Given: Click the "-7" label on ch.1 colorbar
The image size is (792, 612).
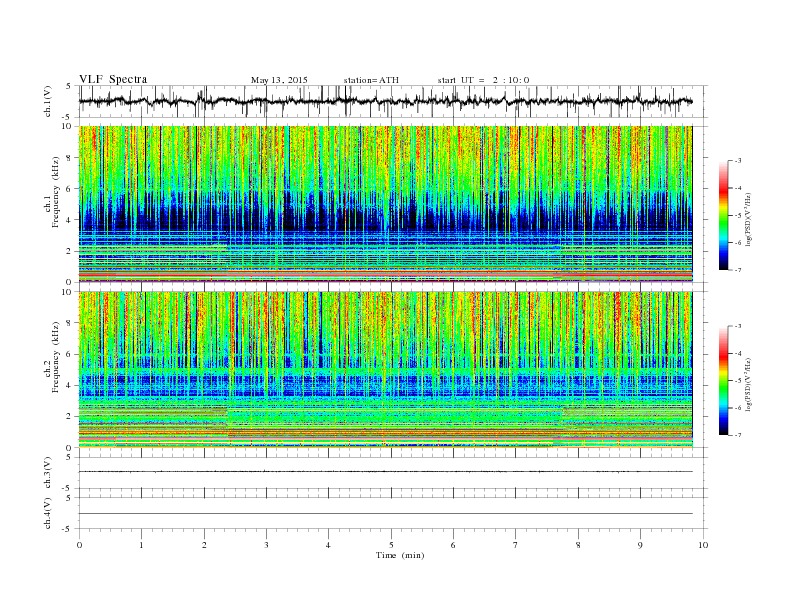Looking at the screenshot, I should click(x=737, y=270).
